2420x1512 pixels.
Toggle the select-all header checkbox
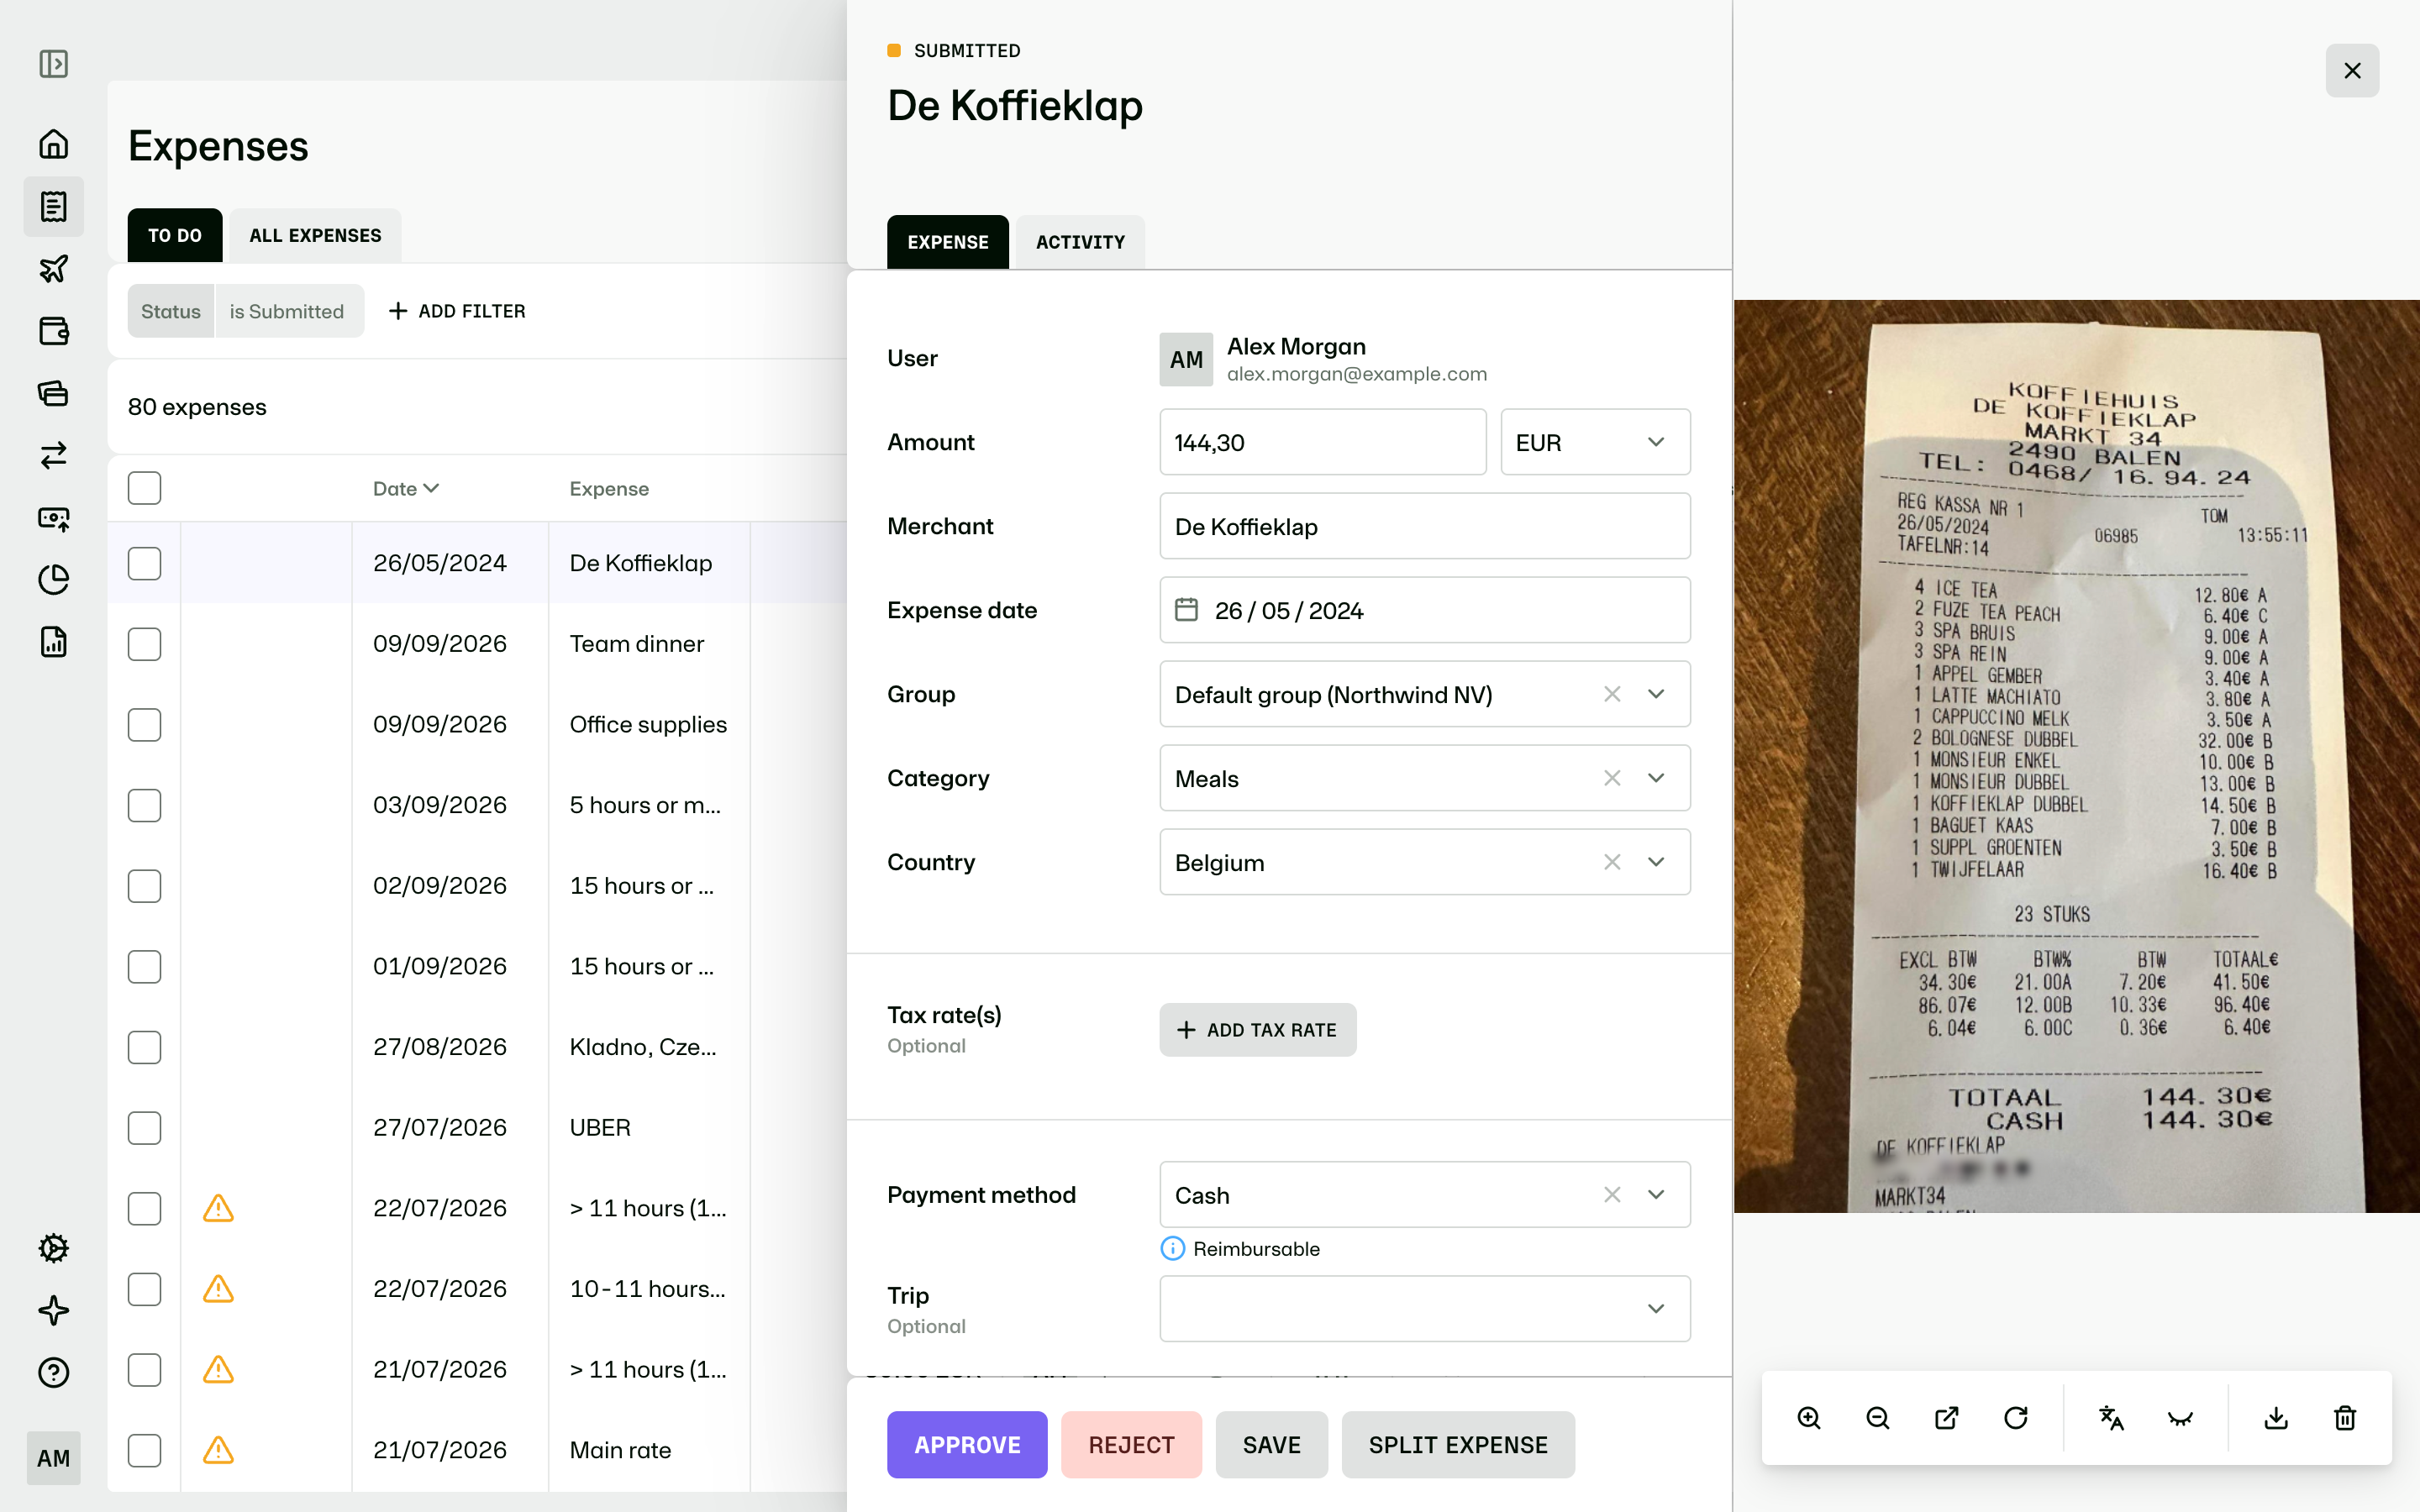144,488
